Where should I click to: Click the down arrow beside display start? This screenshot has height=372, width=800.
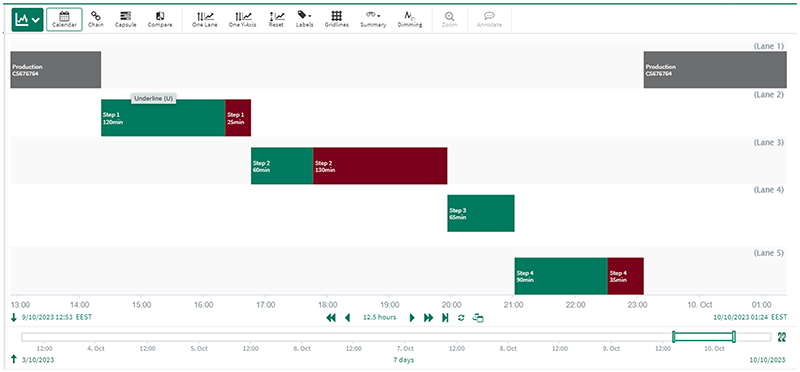(x=14, y=317)
